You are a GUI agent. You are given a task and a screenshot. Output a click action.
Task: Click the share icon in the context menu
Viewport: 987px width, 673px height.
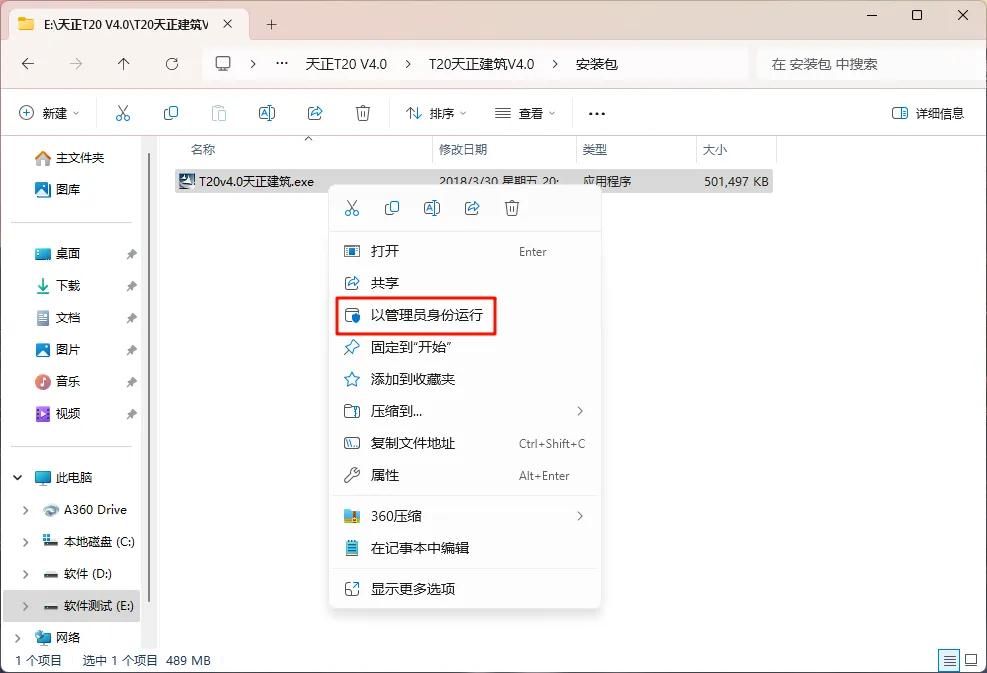click(x=472, y=208)
